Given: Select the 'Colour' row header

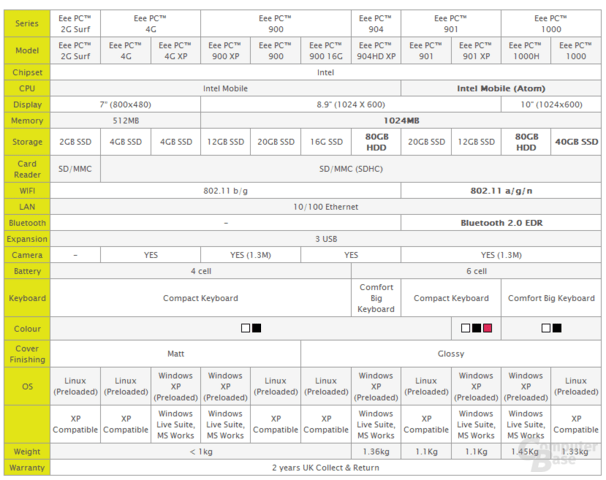Looking at the screenshot, I should click(x=27, y=329).
